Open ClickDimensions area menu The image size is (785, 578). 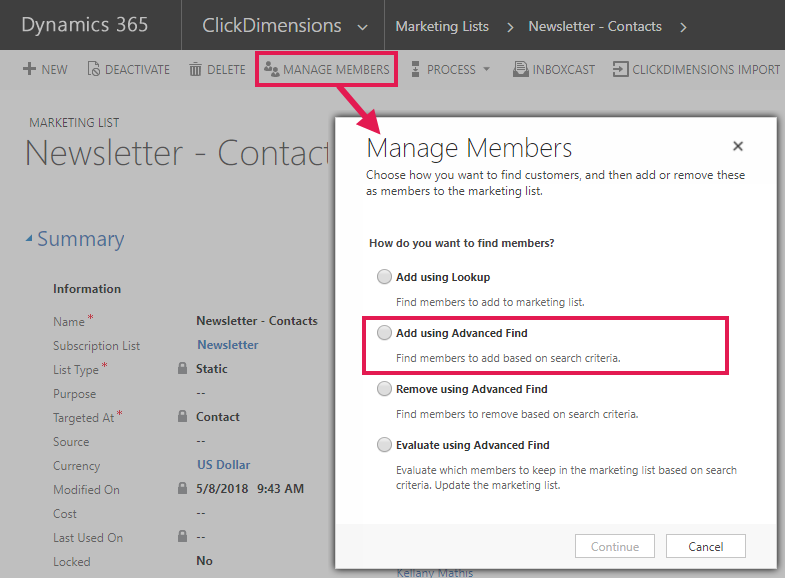(271, 26)
